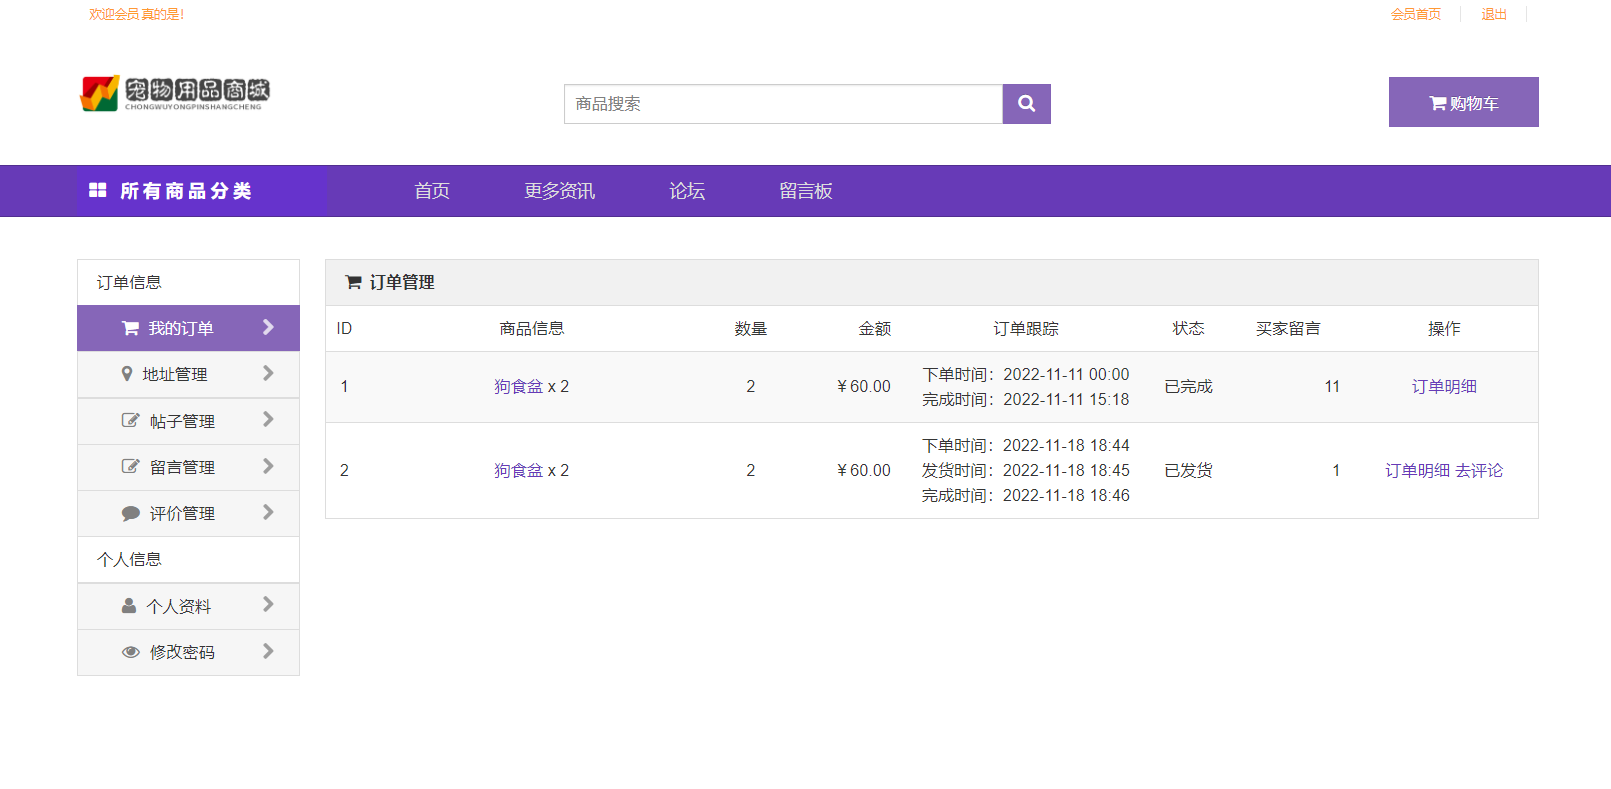
Task: Click 去评论 for order 2
Action: [x=1479, y=470]
